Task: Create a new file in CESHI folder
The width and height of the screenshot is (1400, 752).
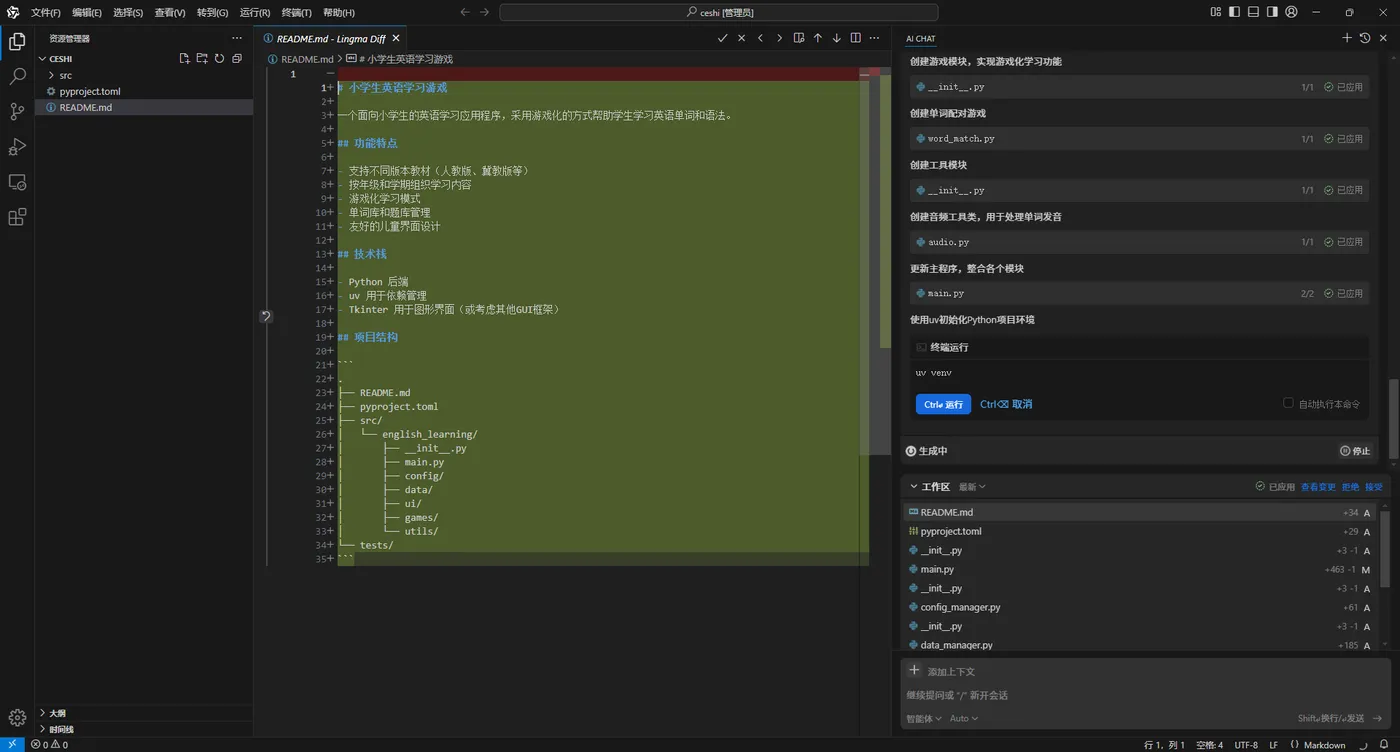Action: coord(184,59)
